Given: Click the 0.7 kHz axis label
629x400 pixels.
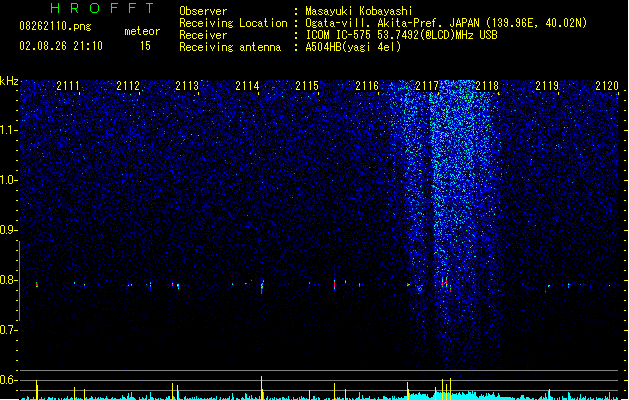Looking at the screenshot, I should tap(8, 330).
